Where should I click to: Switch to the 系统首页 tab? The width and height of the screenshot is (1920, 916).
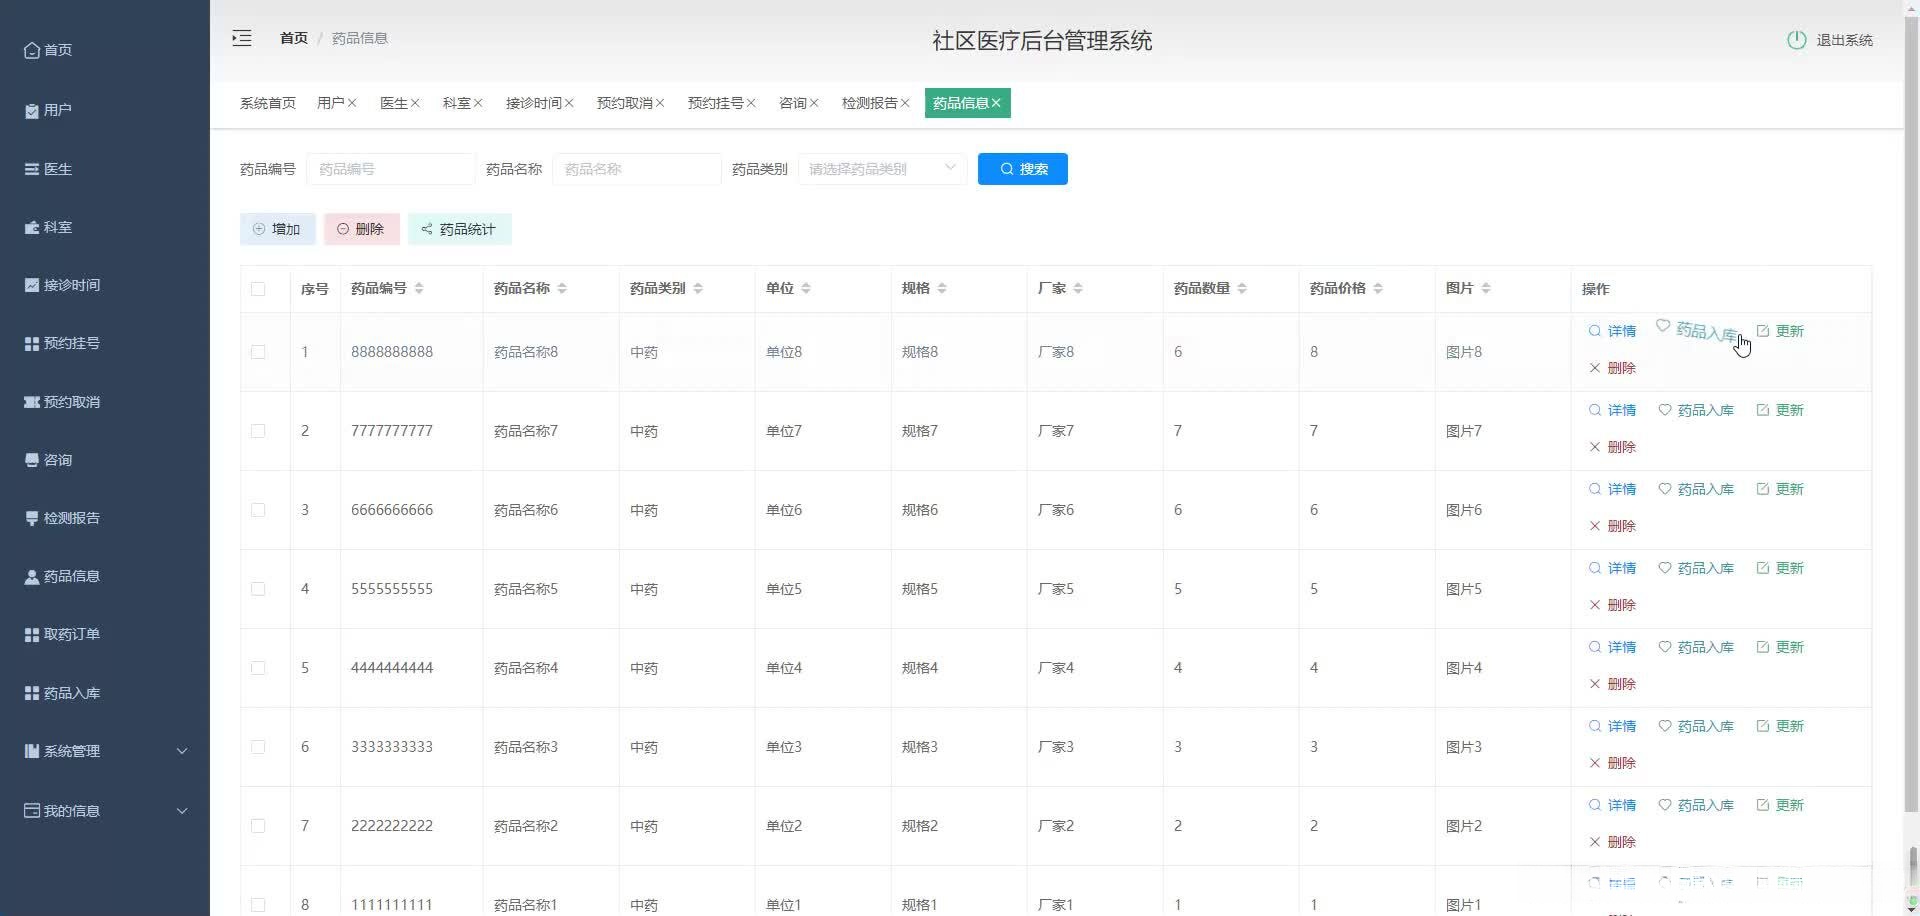(267, 102)
